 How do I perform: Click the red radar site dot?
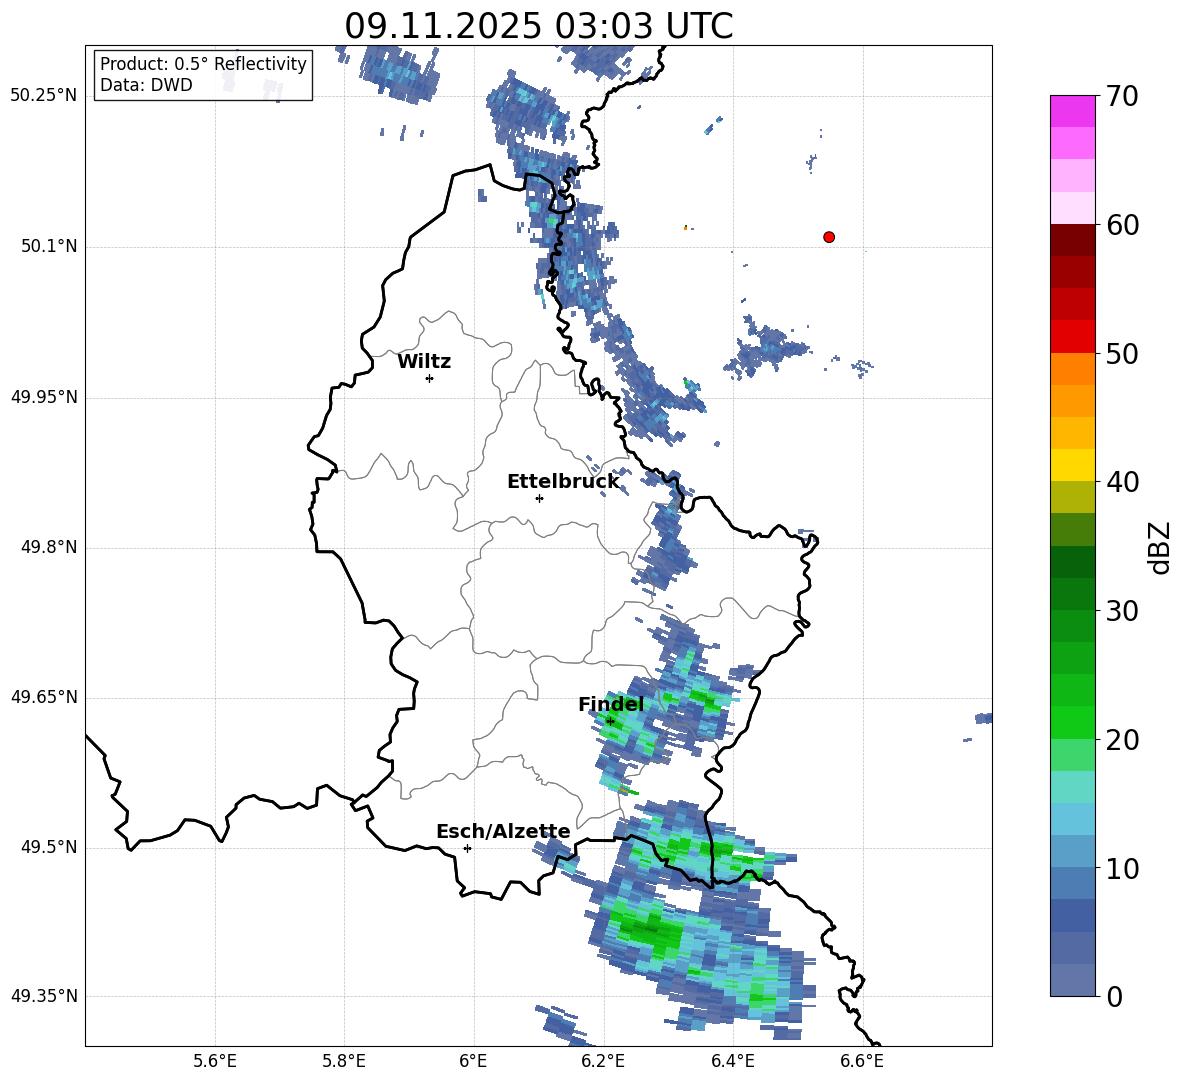[x=829, y=237]
